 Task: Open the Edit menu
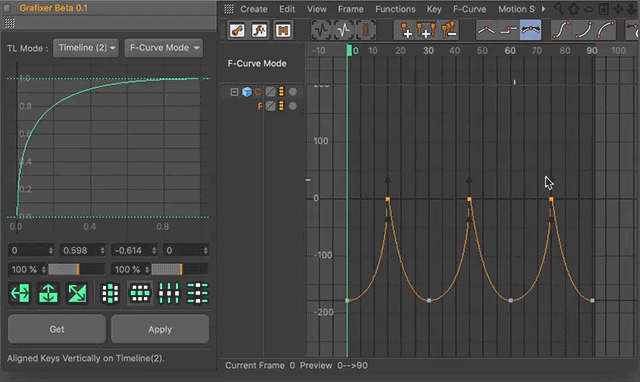(287, 9)
